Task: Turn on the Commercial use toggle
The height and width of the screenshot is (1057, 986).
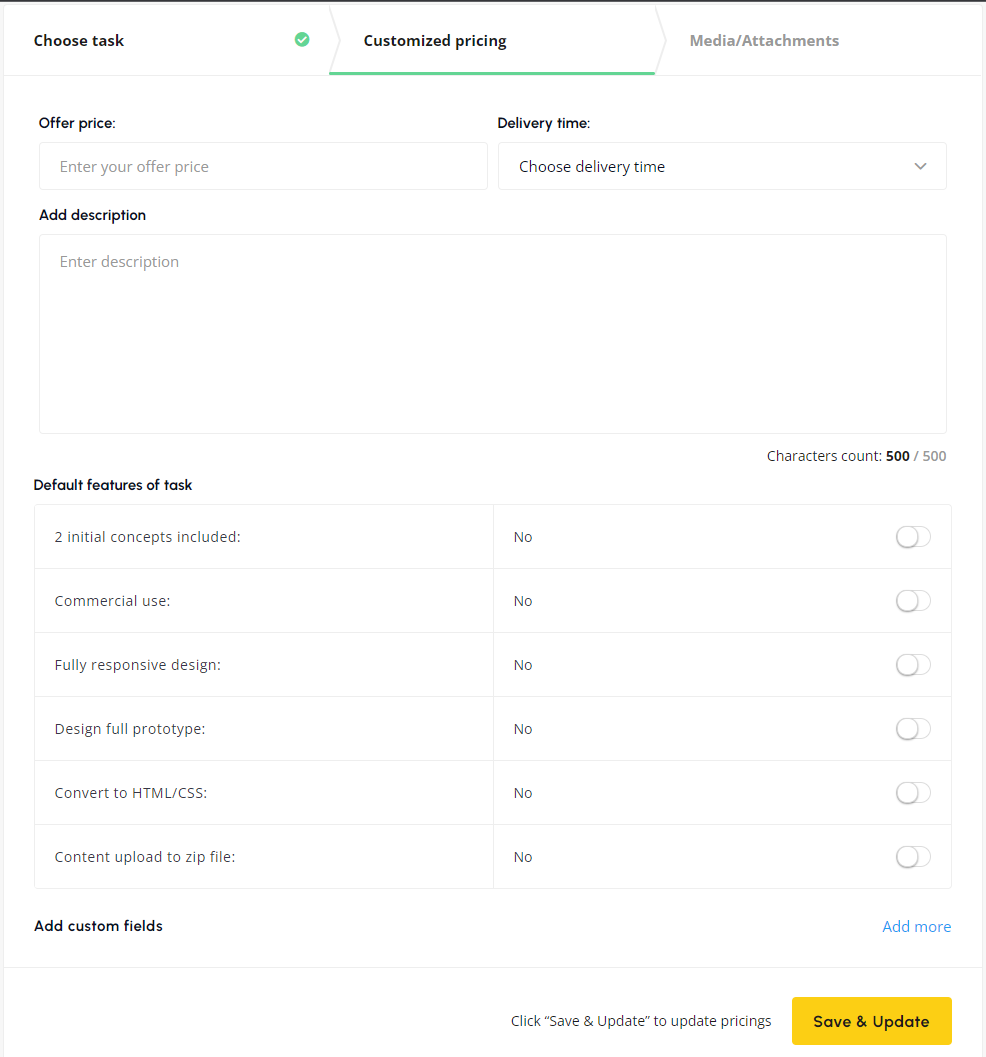Action: (x=913, y=601)
